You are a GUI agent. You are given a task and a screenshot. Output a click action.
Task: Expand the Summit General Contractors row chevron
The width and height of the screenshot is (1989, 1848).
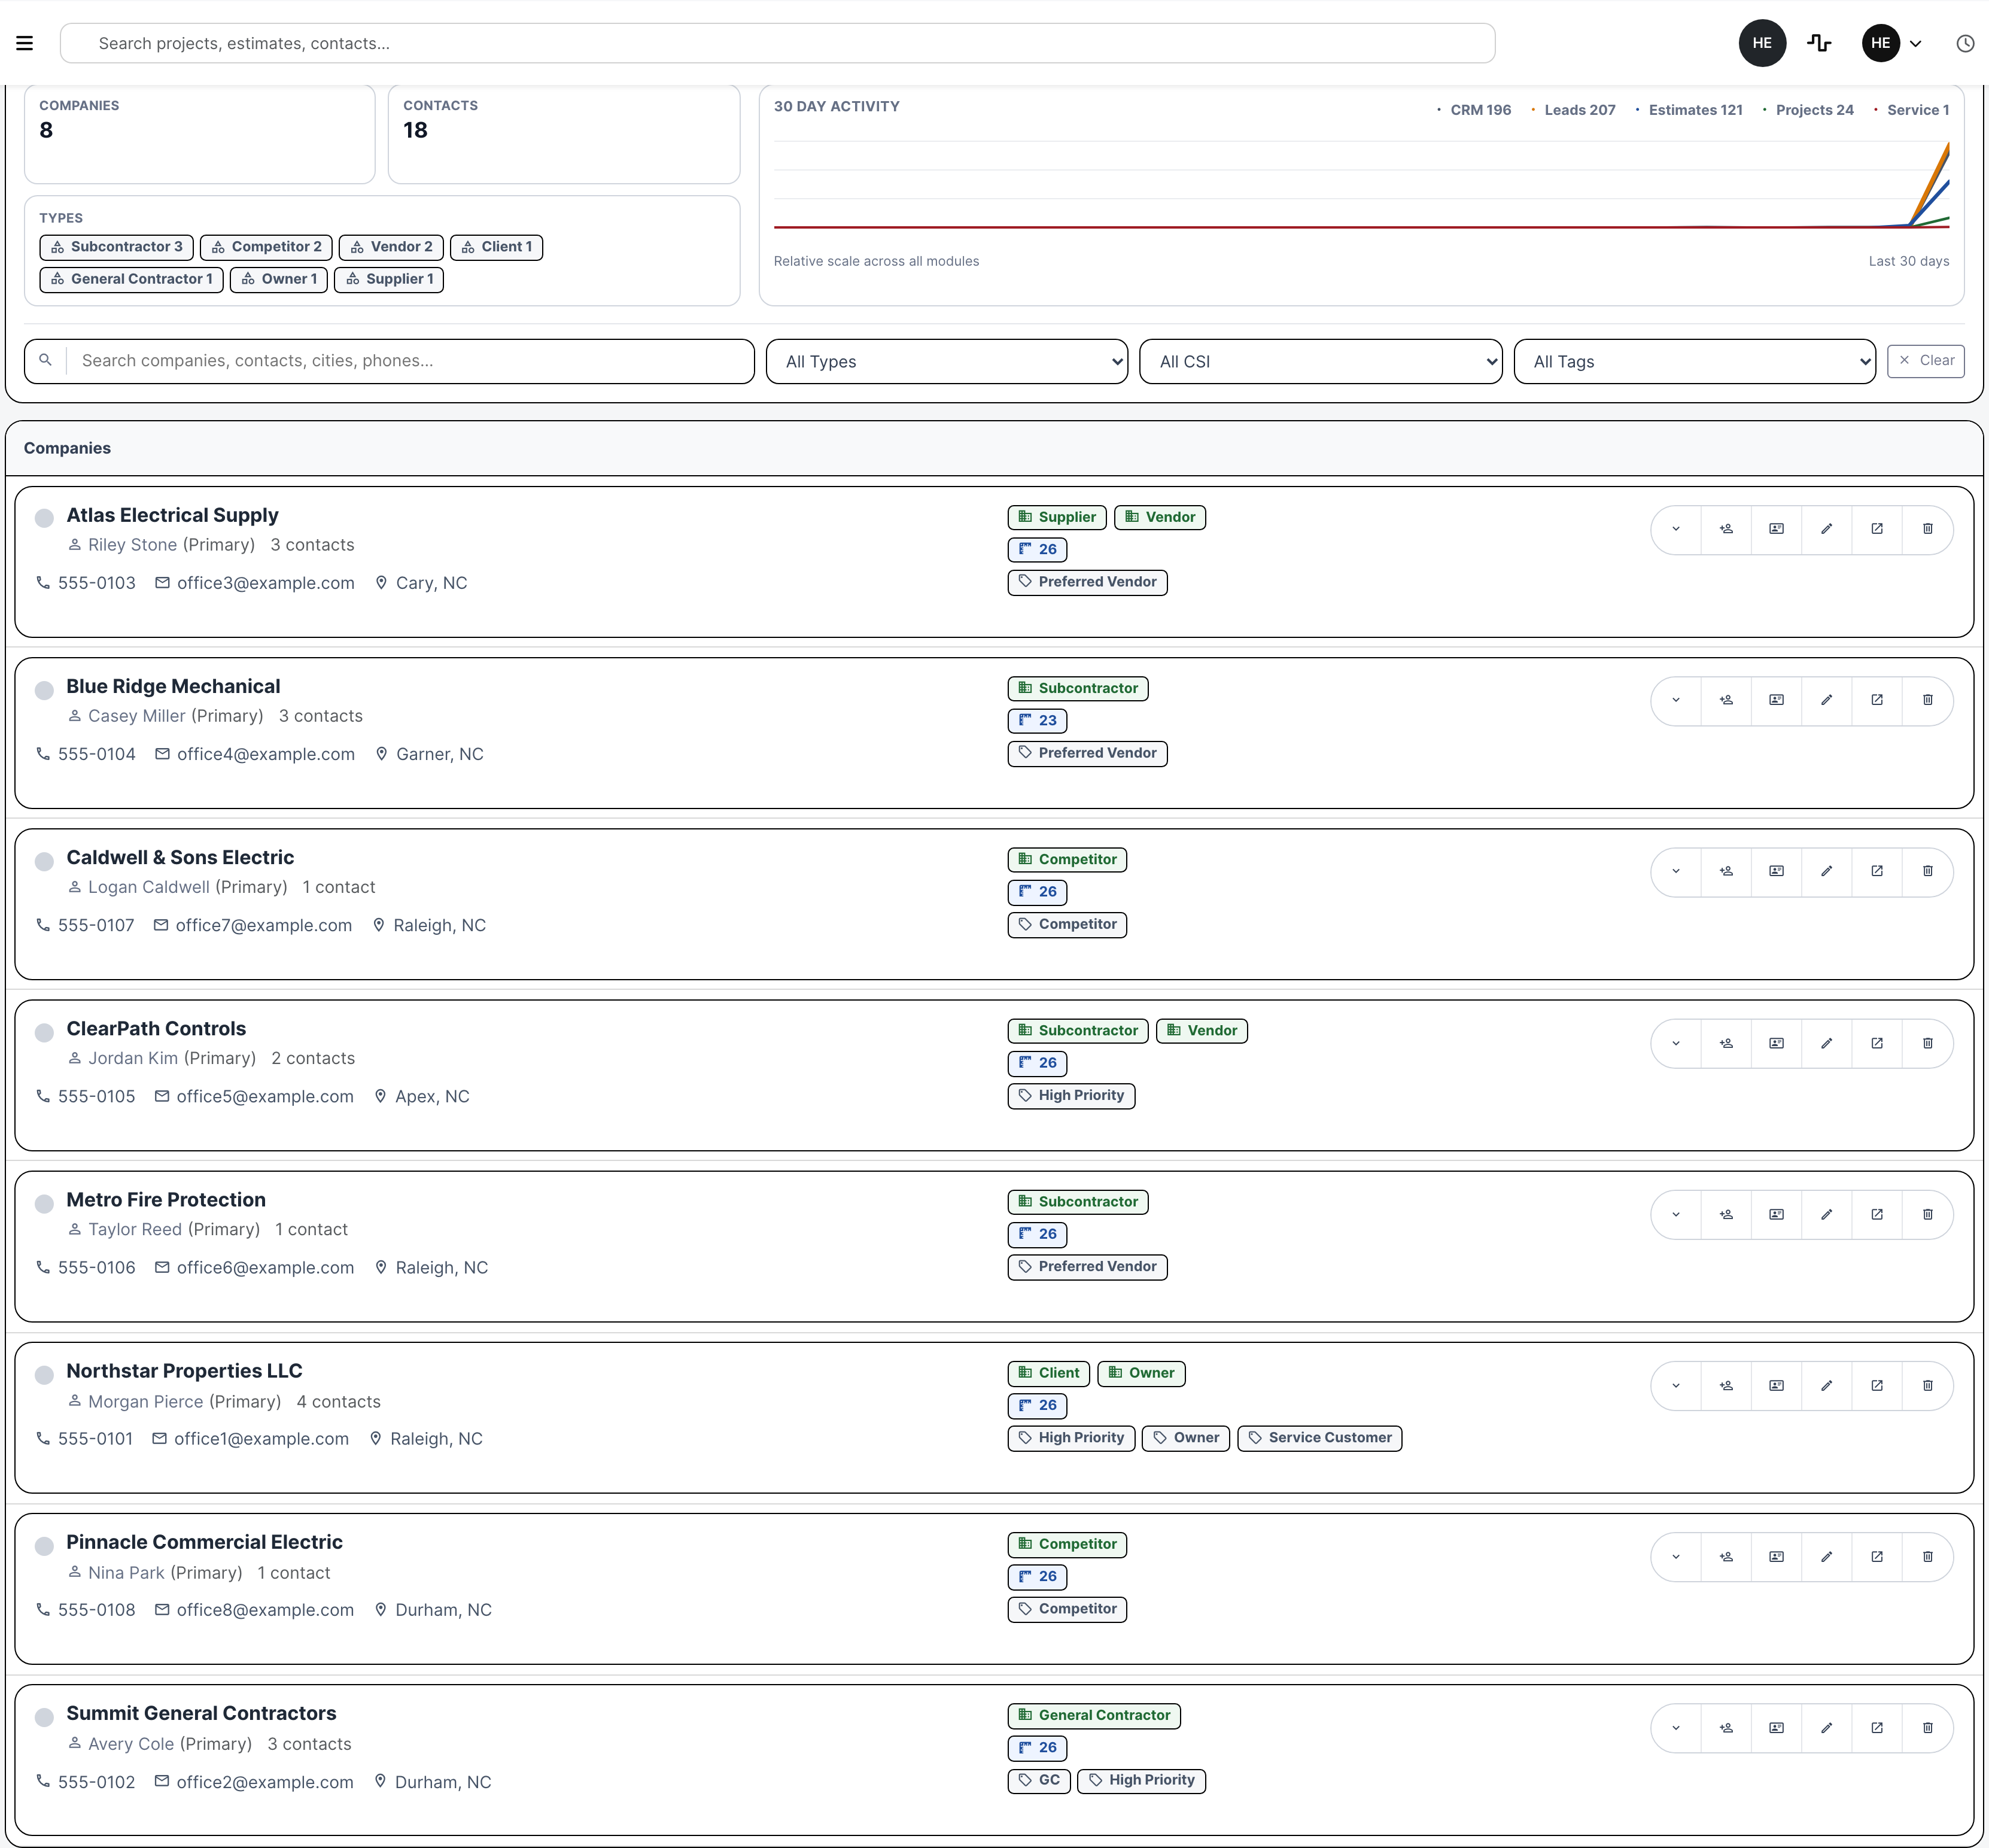coord(1676,1727)
